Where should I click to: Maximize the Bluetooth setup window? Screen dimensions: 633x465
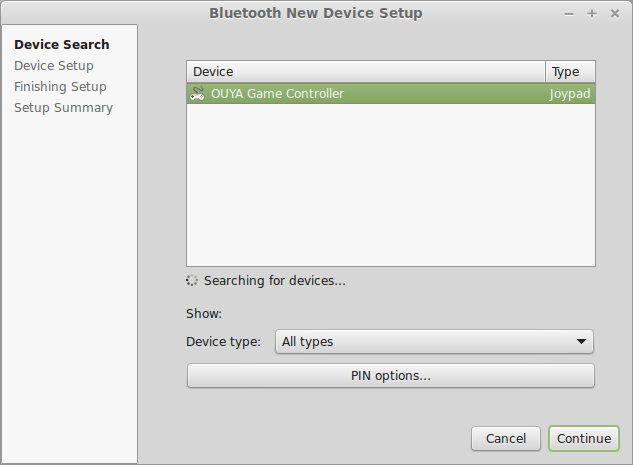(x=592, y=13)
